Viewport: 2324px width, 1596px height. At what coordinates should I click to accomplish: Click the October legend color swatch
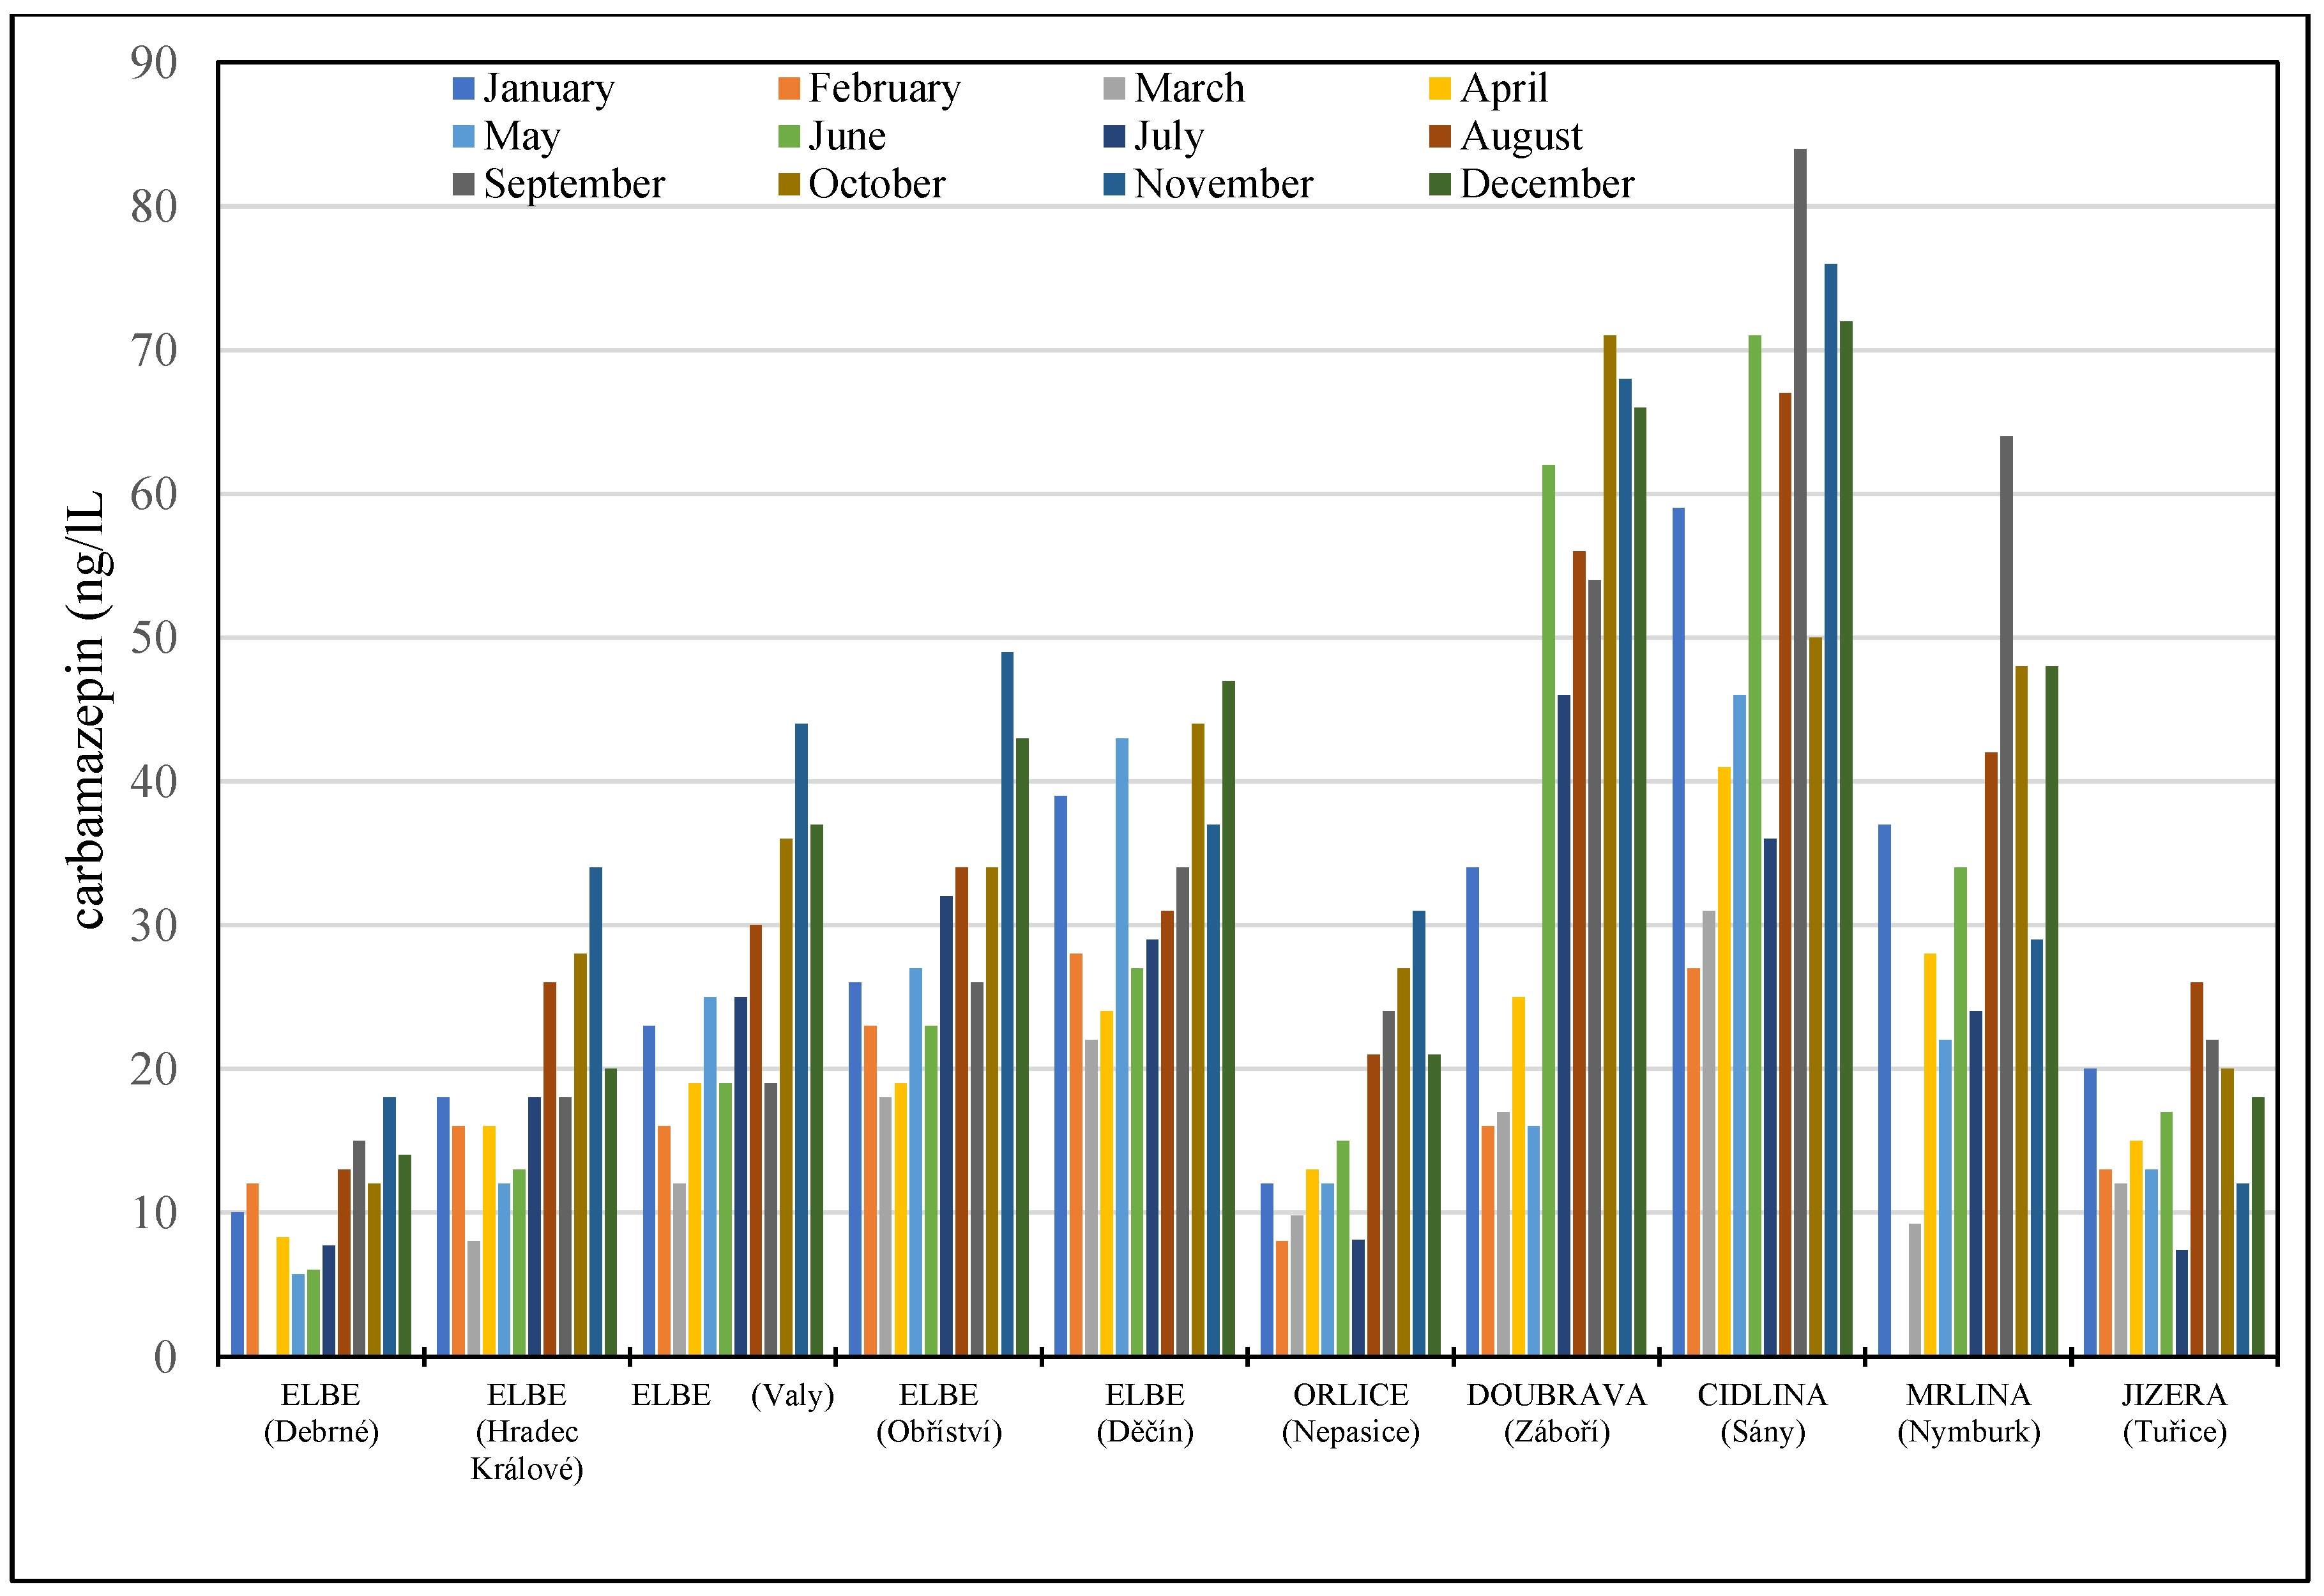789,184
